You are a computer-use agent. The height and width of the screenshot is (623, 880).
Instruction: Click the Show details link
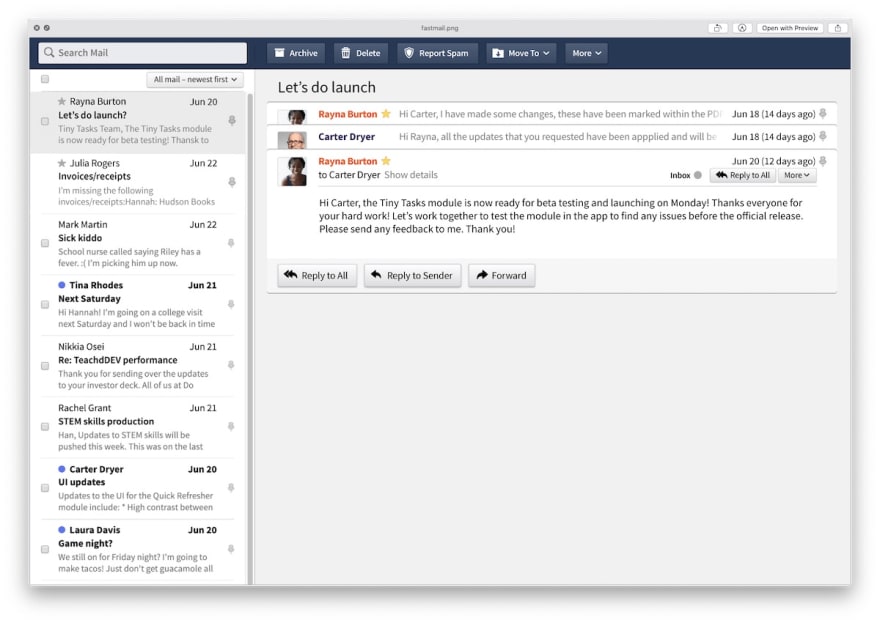click(x=411, y=175)
